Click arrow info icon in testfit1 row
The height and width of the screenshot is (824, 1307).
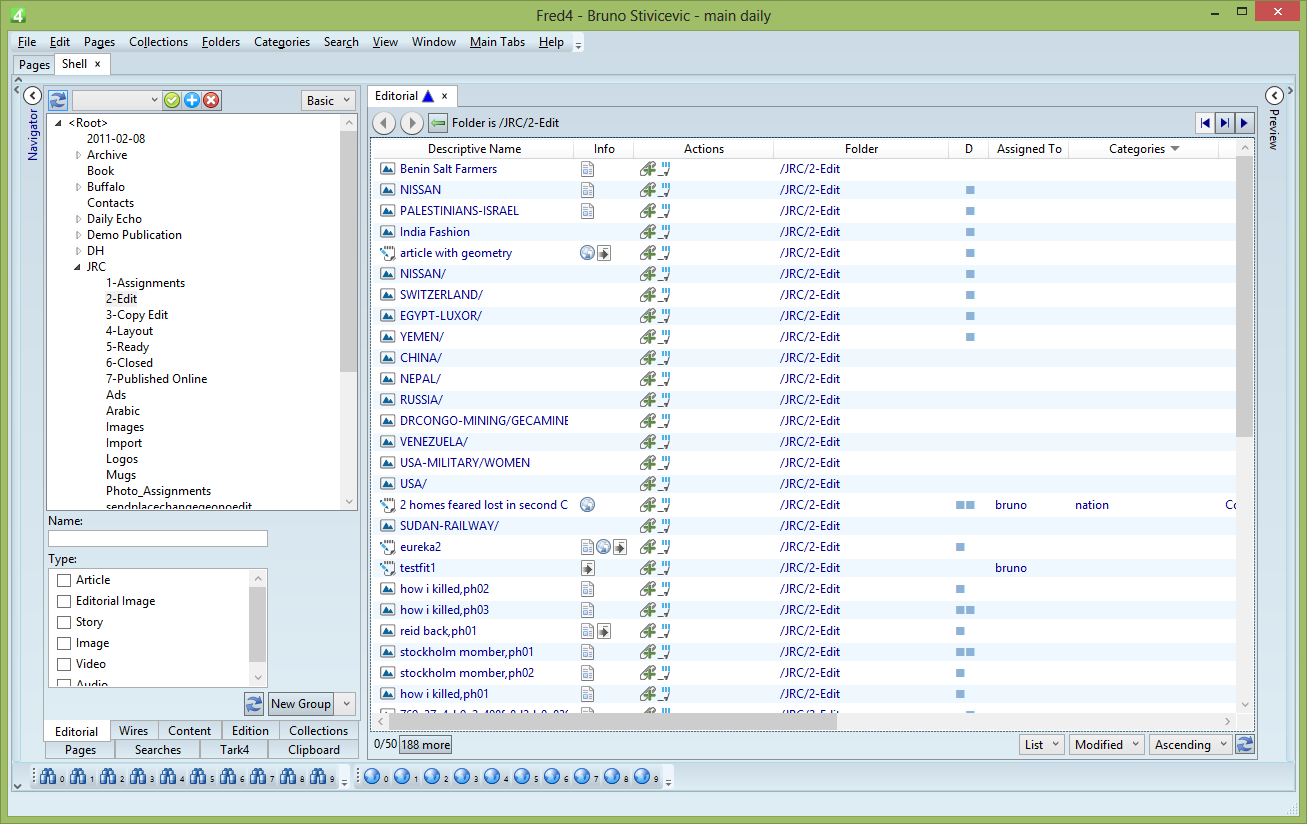588,568
